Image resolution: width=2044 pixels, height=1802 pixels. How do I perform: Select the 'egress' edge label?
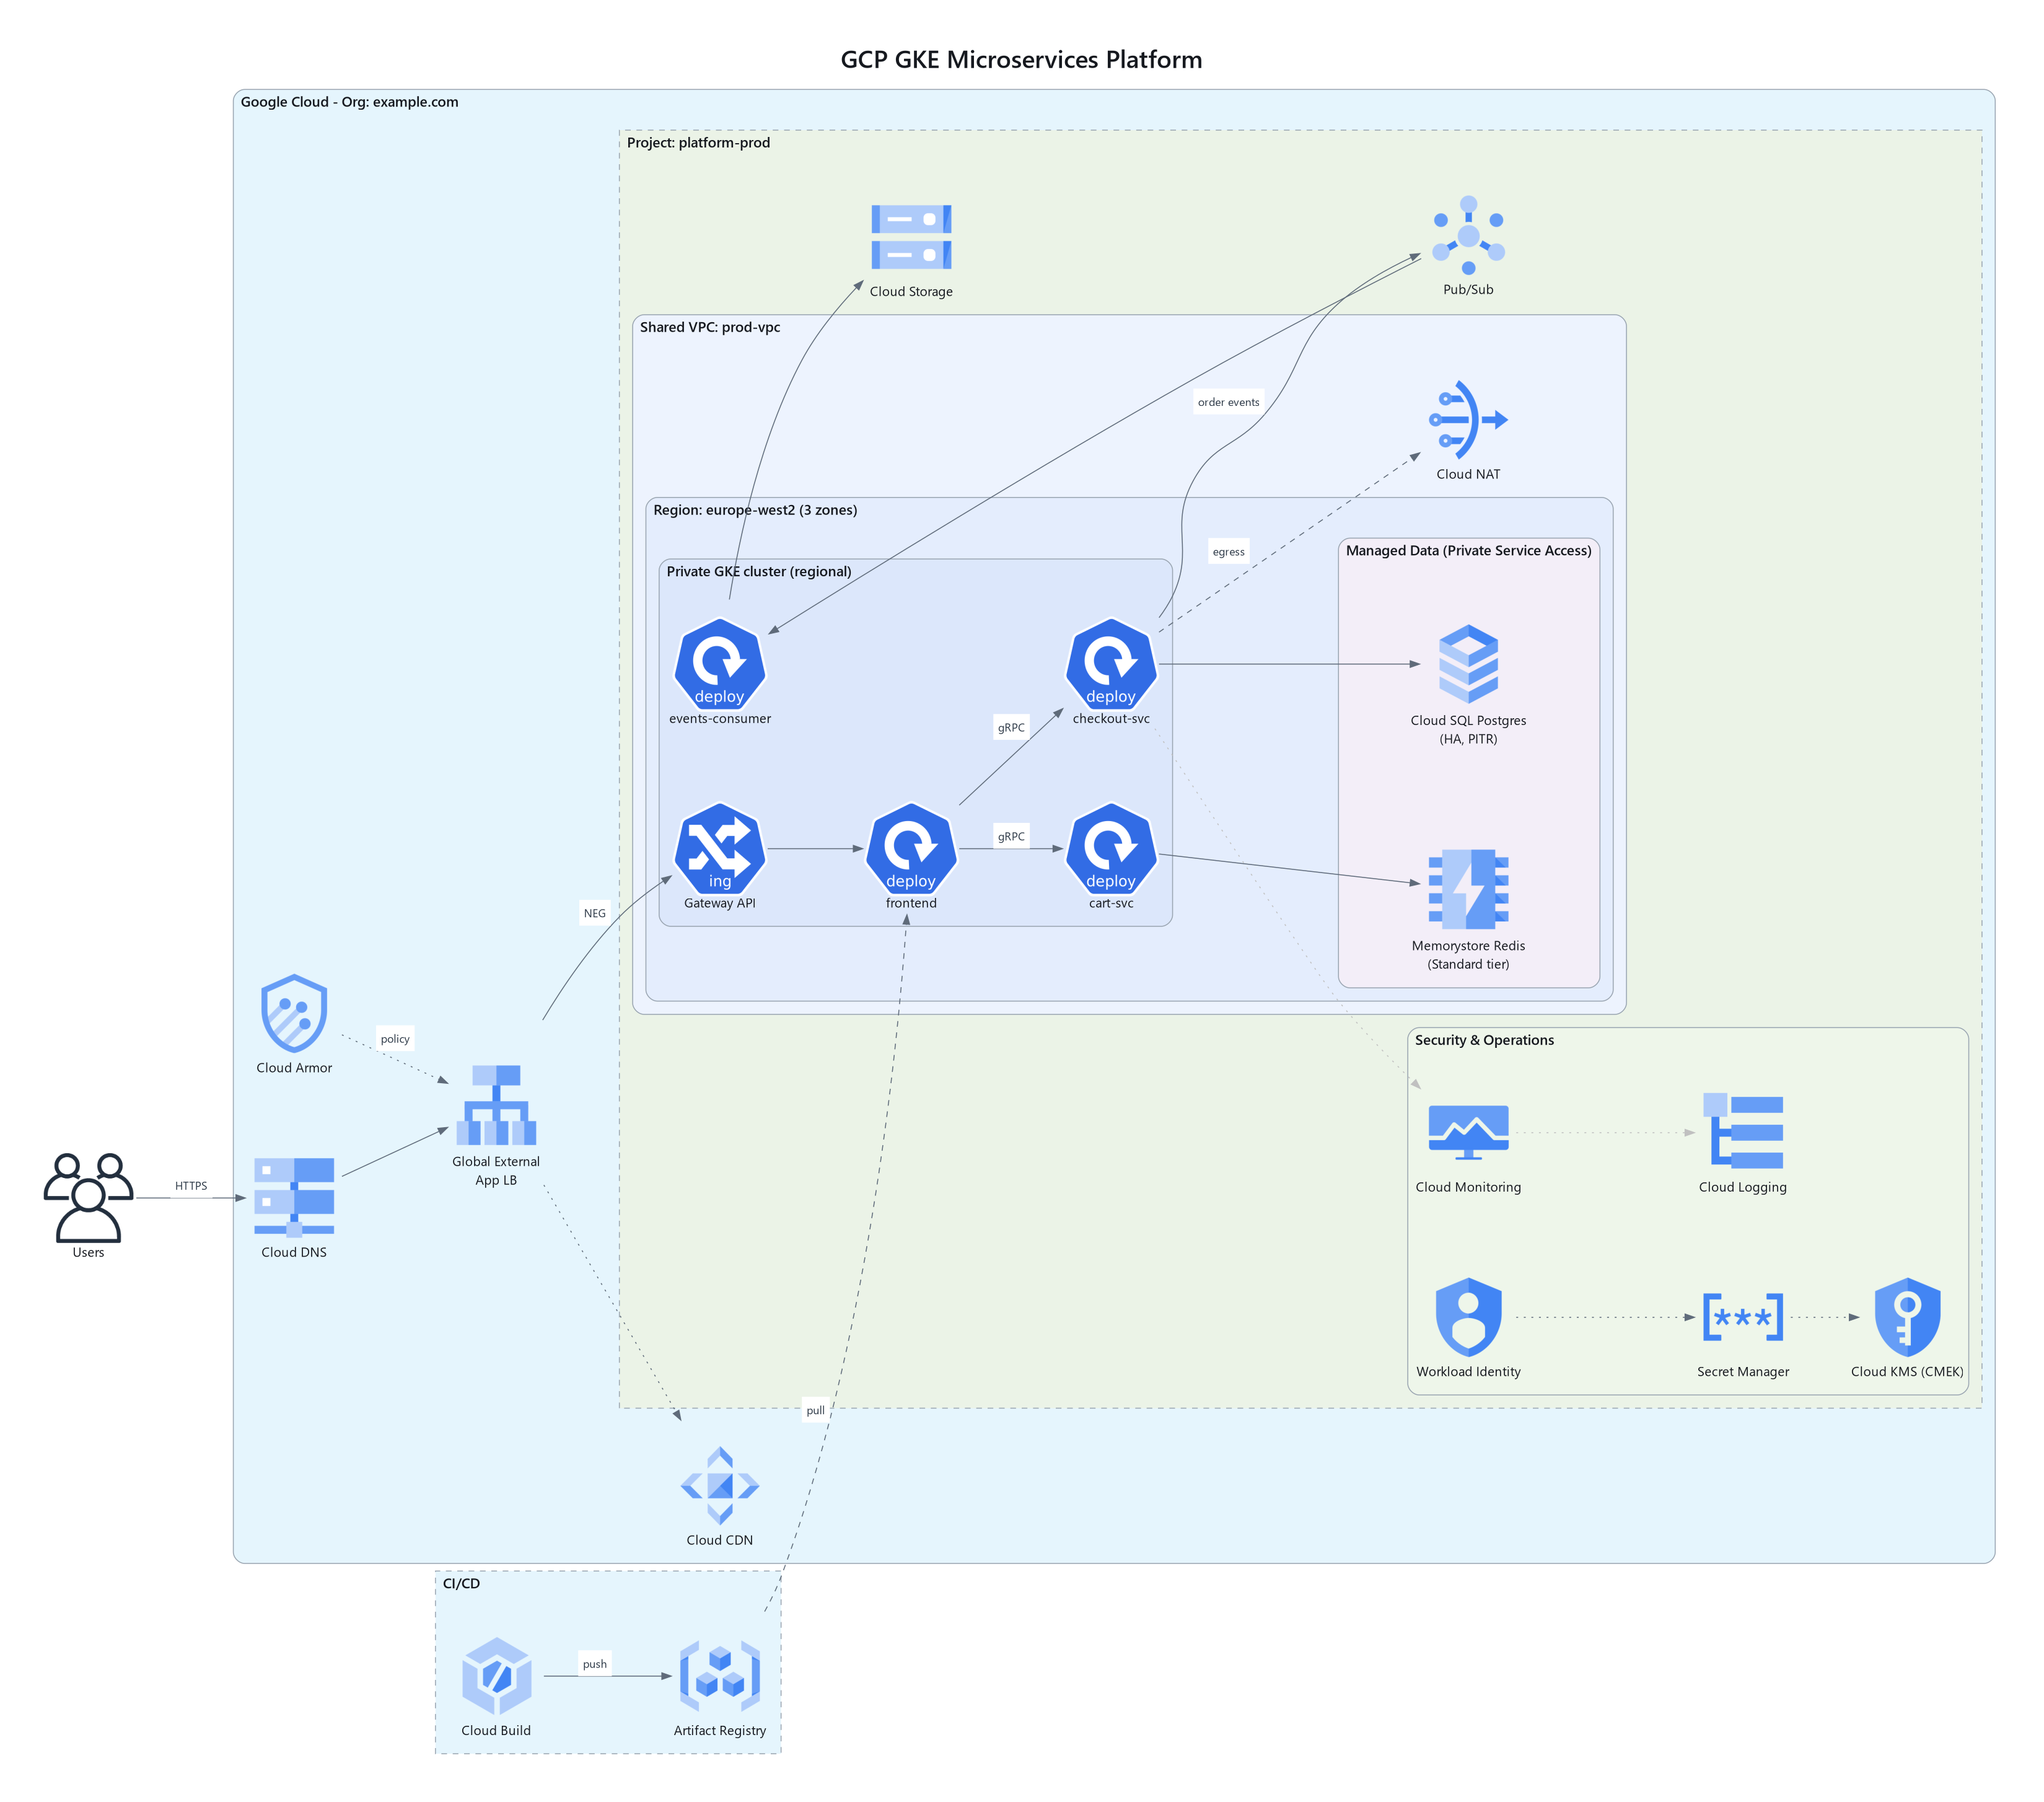point(1228,551)
